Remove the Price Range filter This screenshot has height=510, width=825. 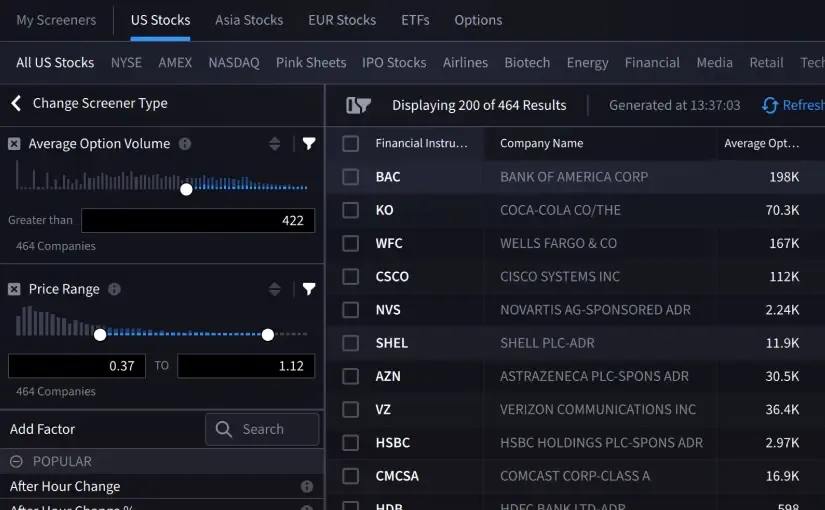[x=14, y=289]
